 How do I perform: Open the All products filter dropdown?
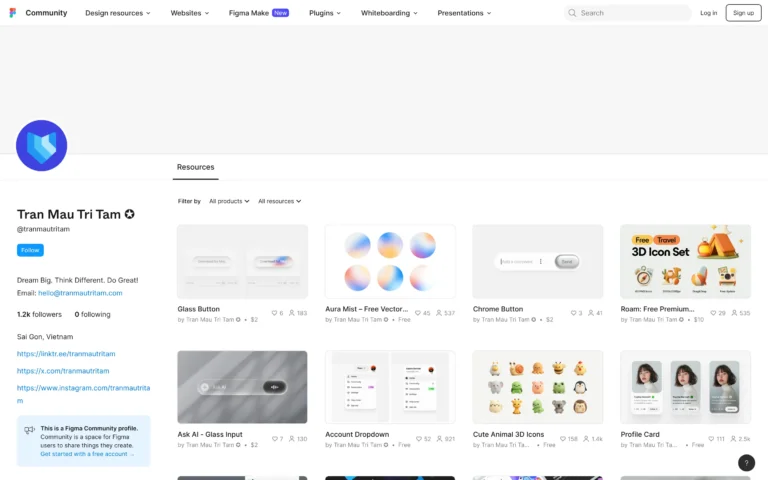229,201
